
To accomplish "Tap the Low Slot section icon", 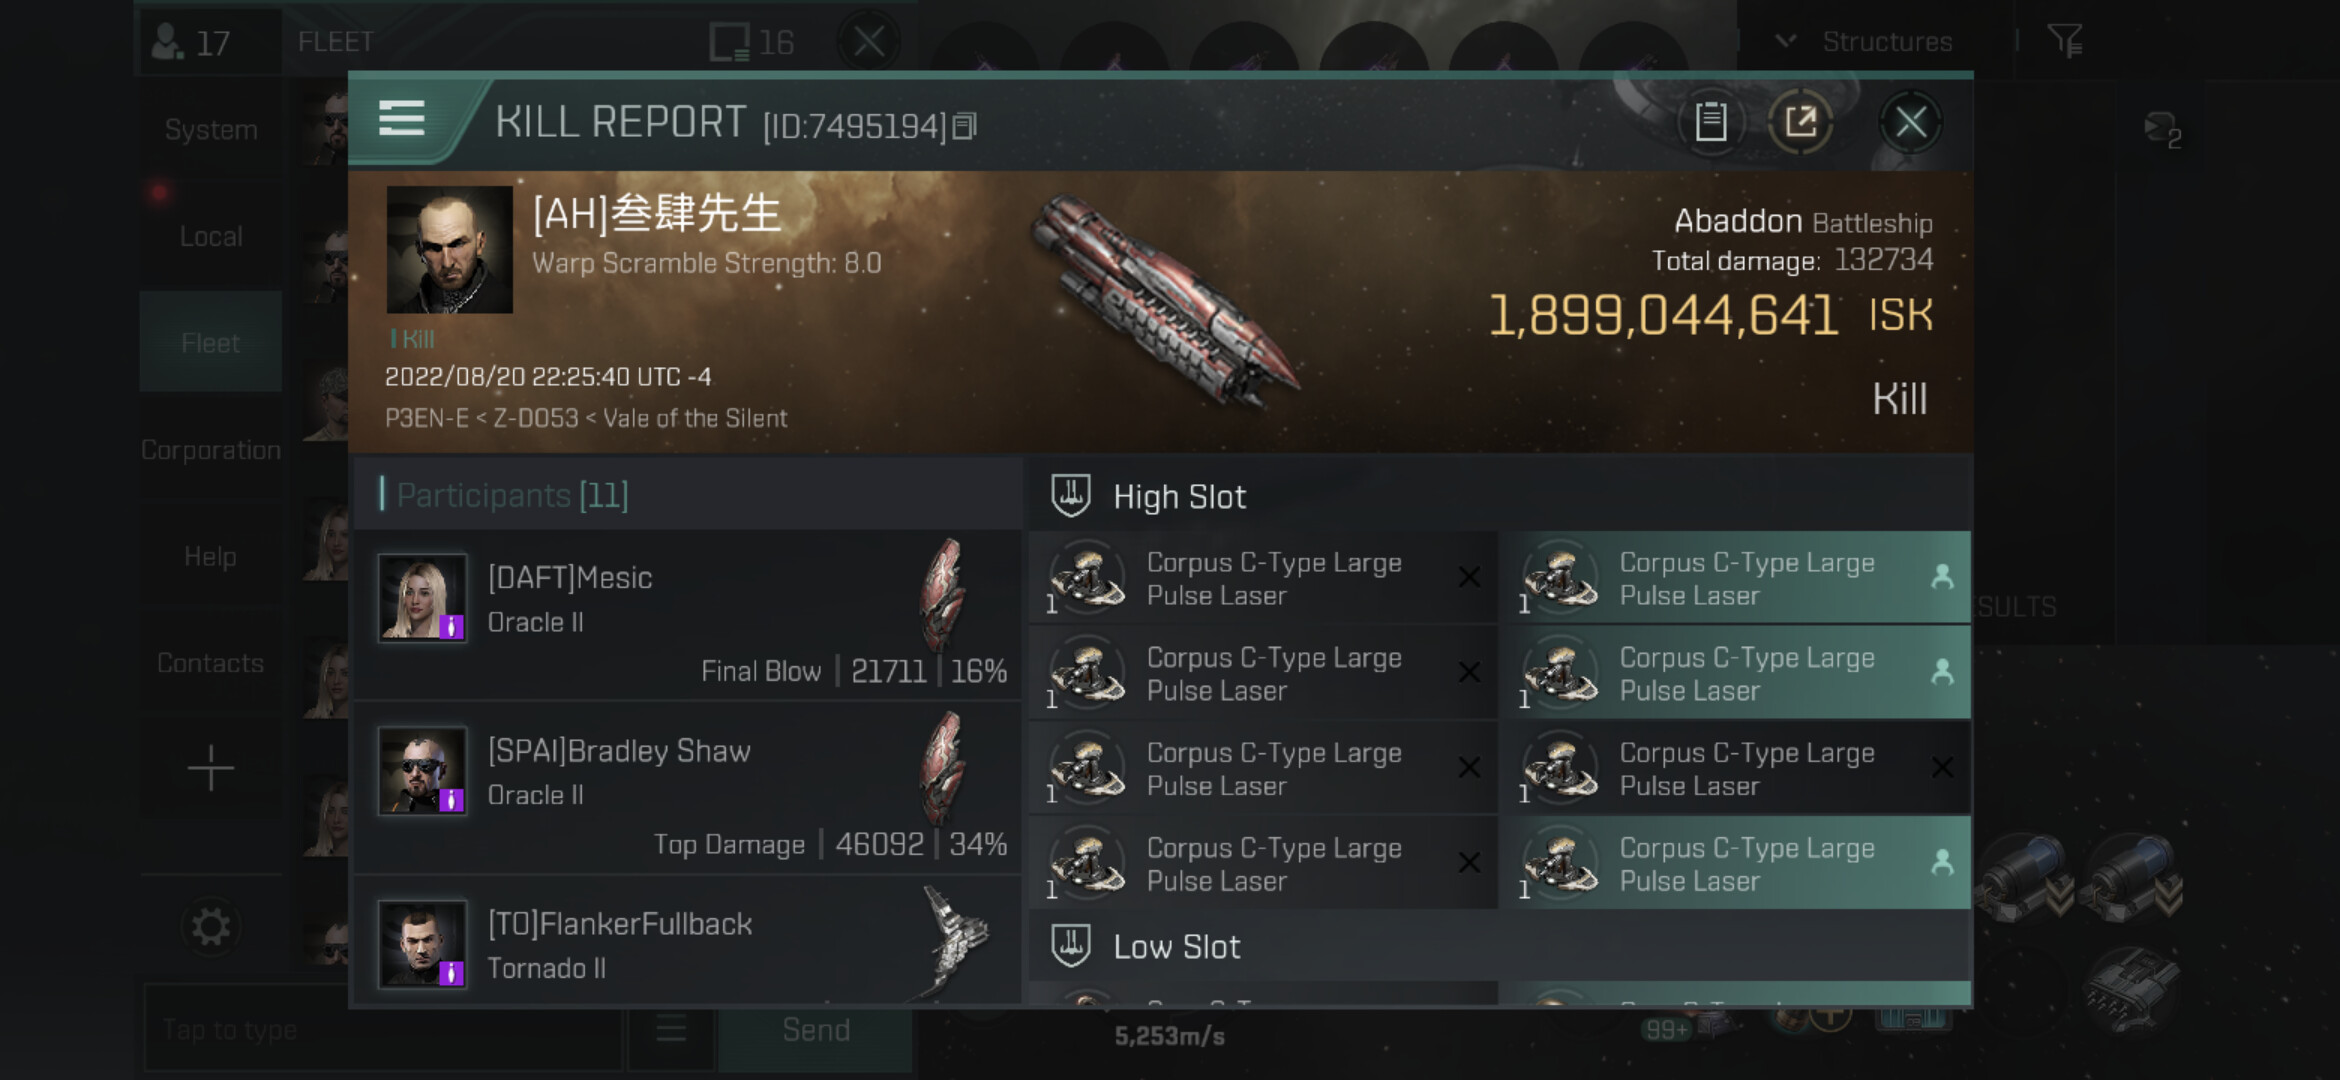I will pos(1070,946).
